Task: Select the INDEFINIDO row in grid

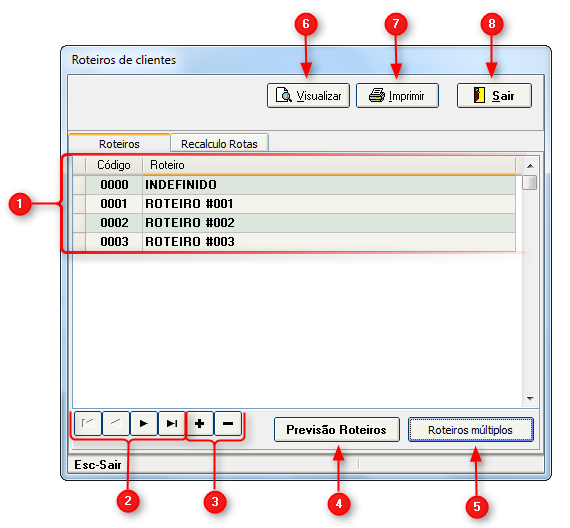Action: [294, 185]
